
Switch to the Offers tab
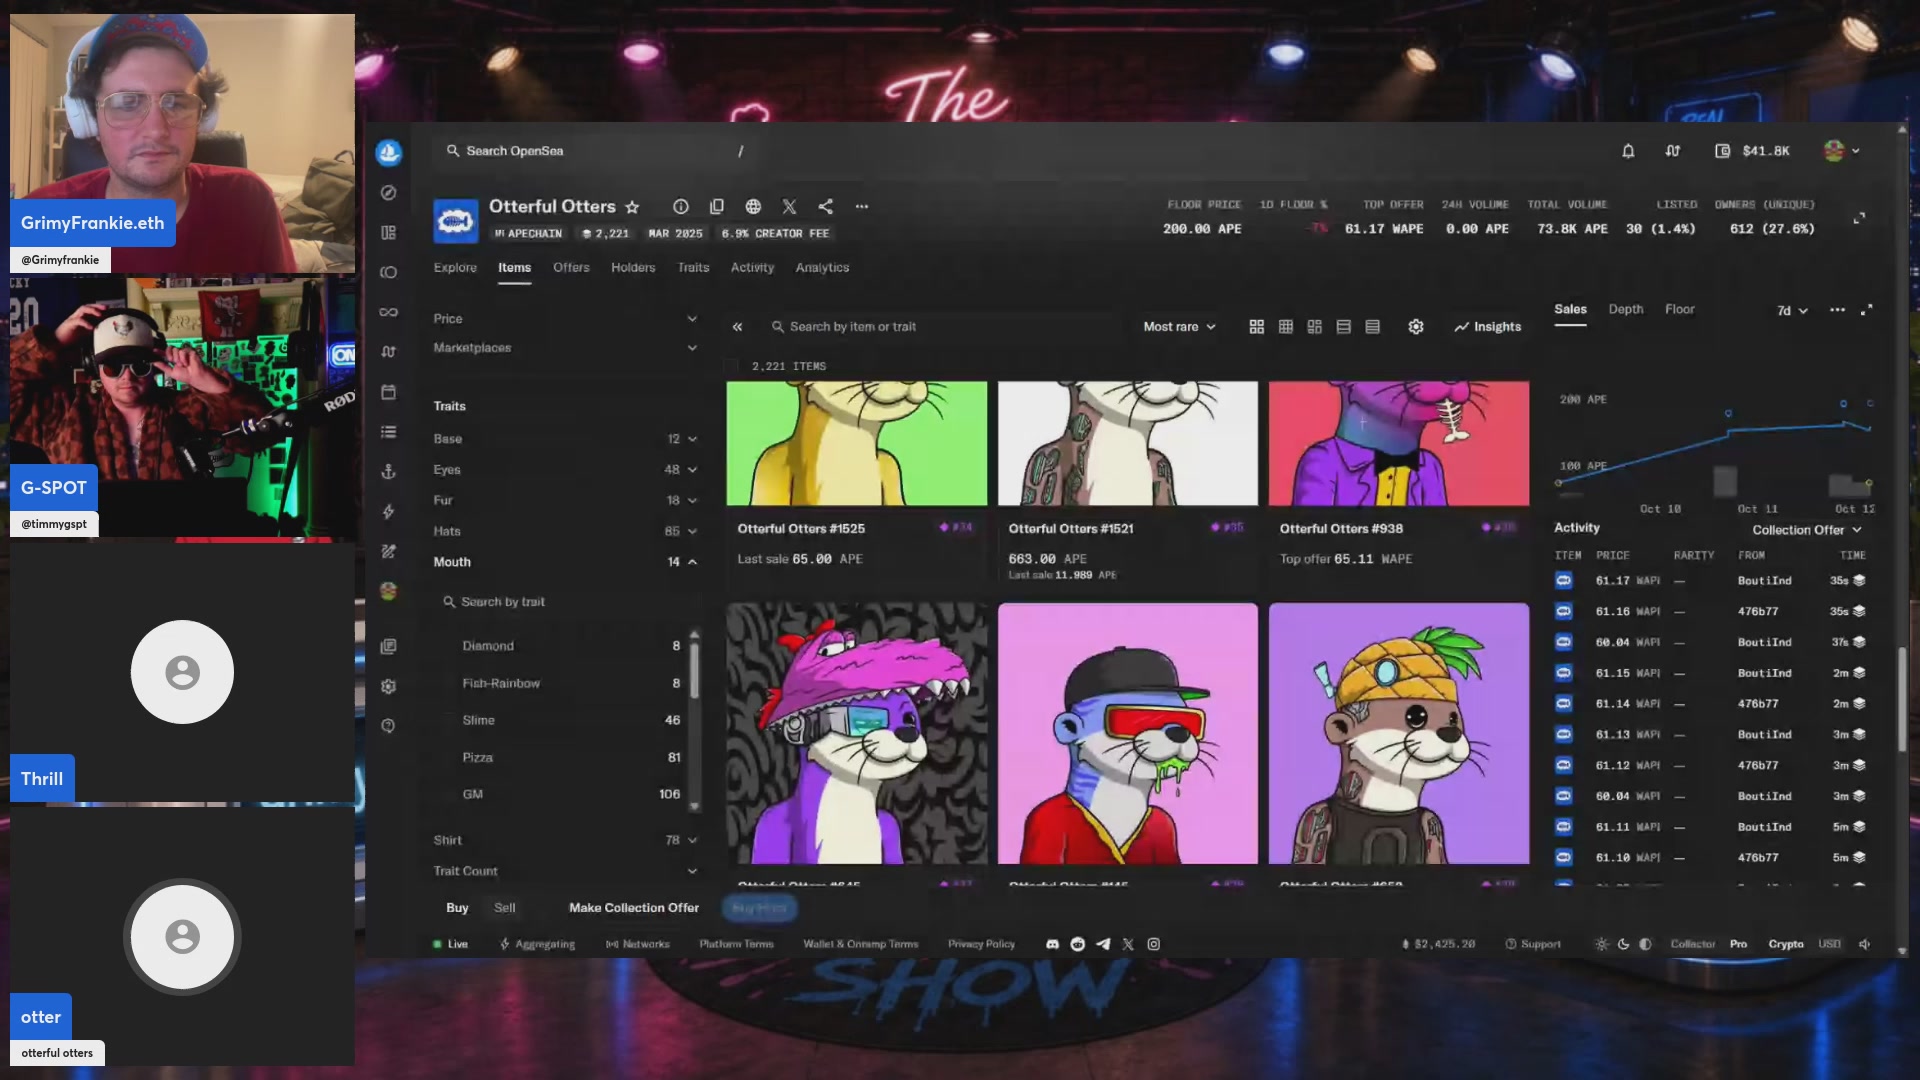point(571,268)
